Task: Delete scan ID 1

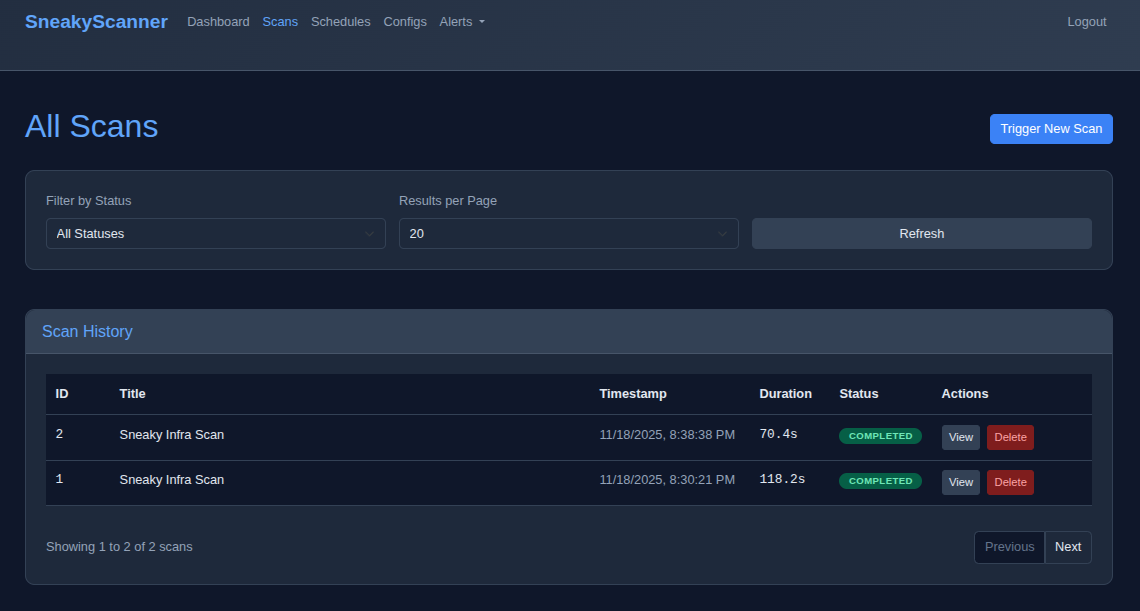Action: [x=1010, y=482]
